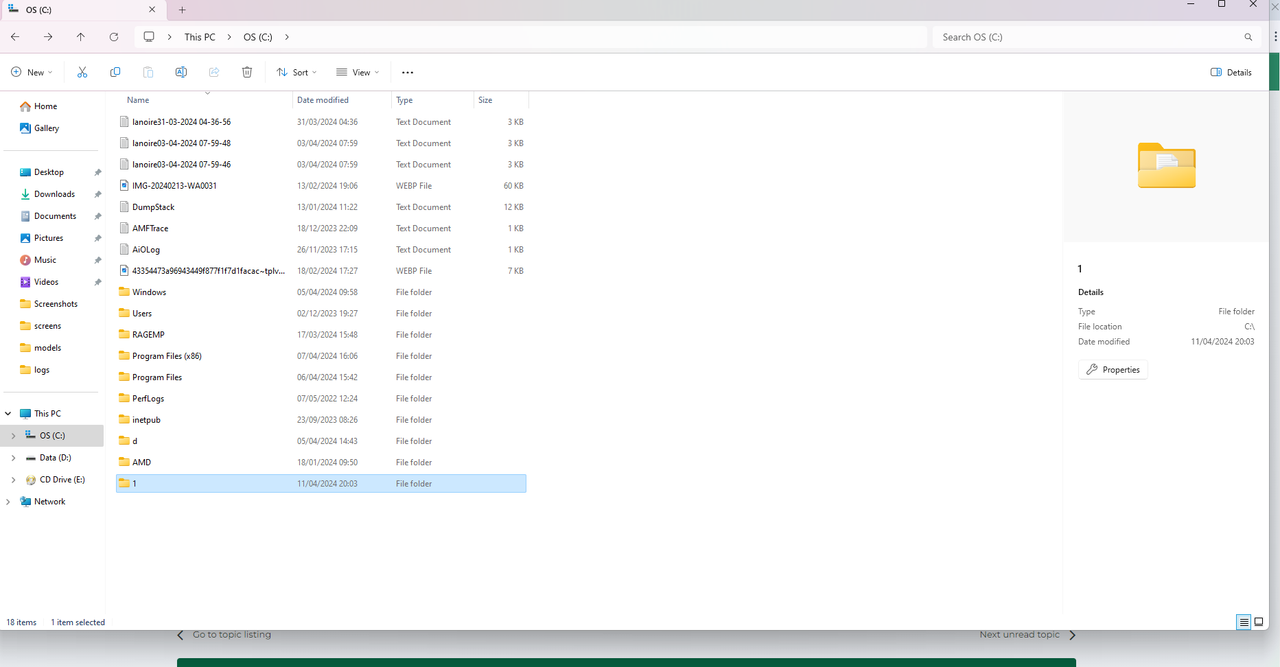This screenshot has width=1280, height=667.
Task: Click the Share icon in toolbar
Action: [x=214, y=72]
